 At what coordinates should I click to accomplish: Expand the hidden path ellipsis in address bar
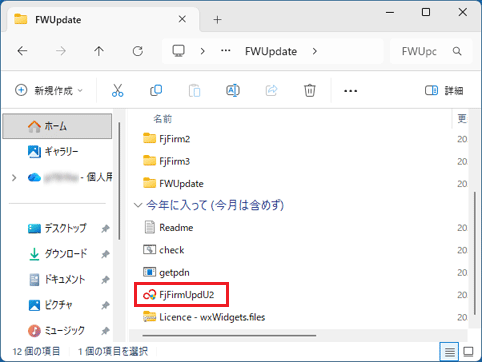[x=226, y=51]
